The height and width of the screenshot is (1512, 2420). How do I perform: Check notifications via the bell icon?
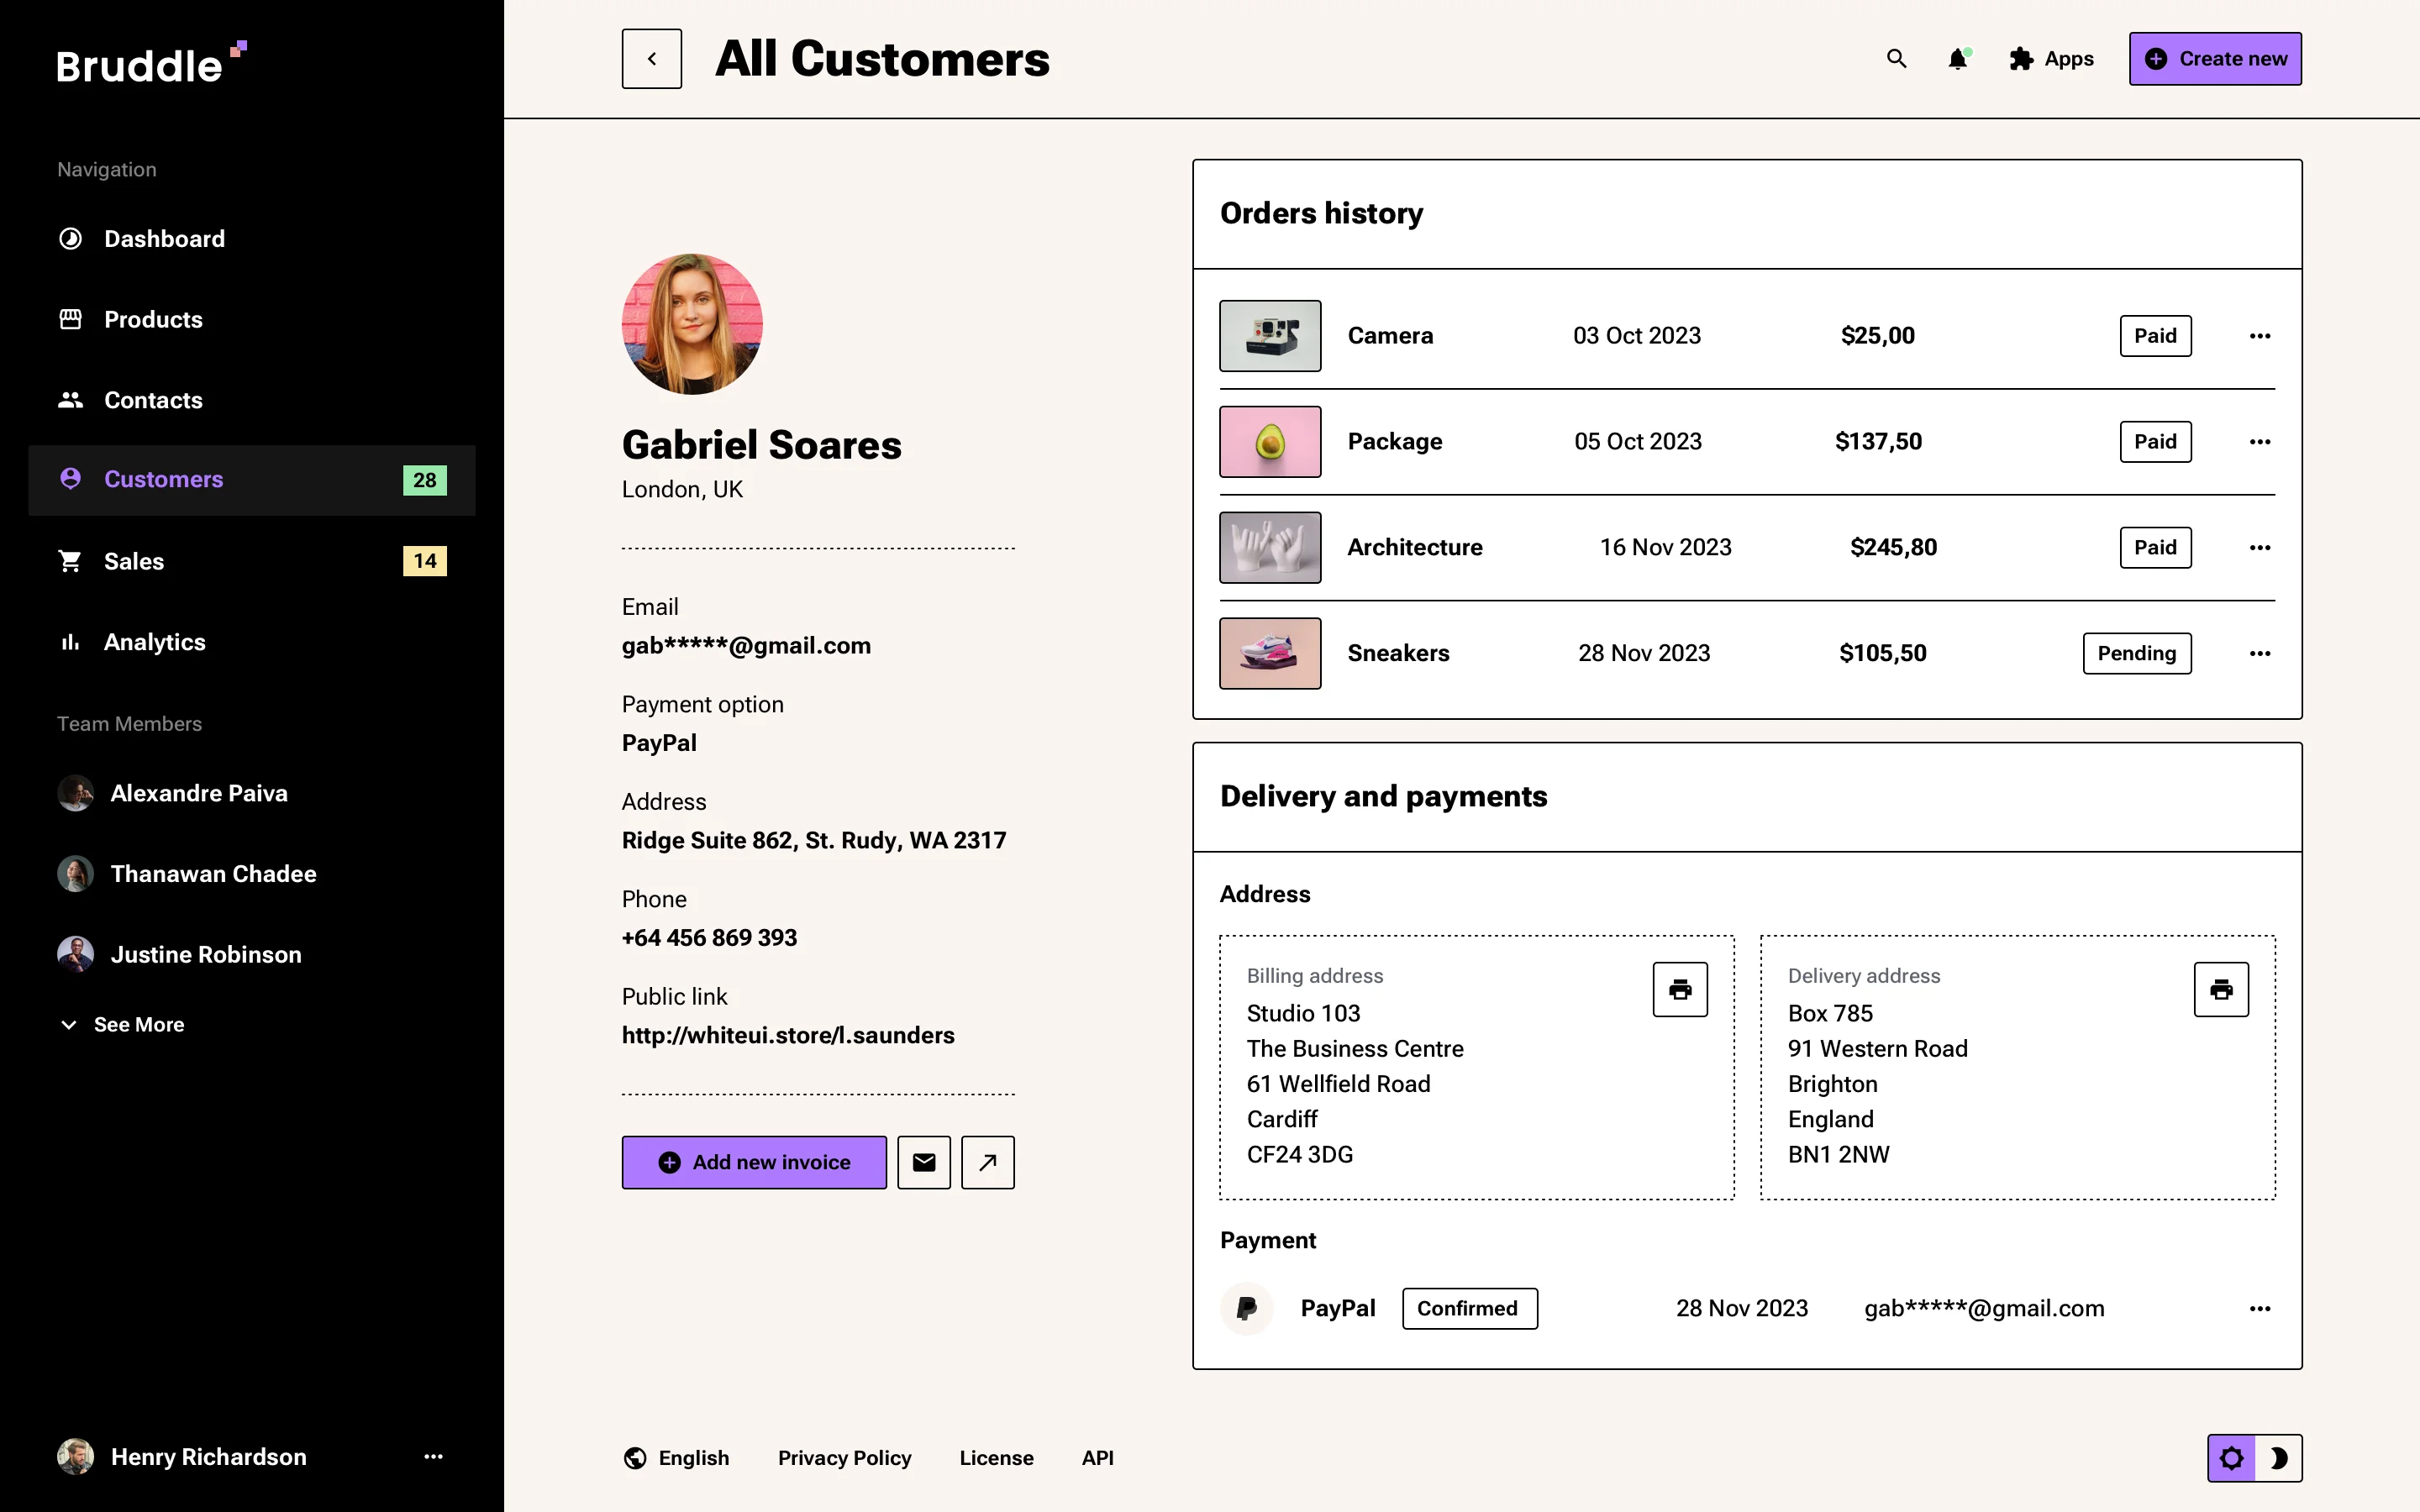[1957, 59]
